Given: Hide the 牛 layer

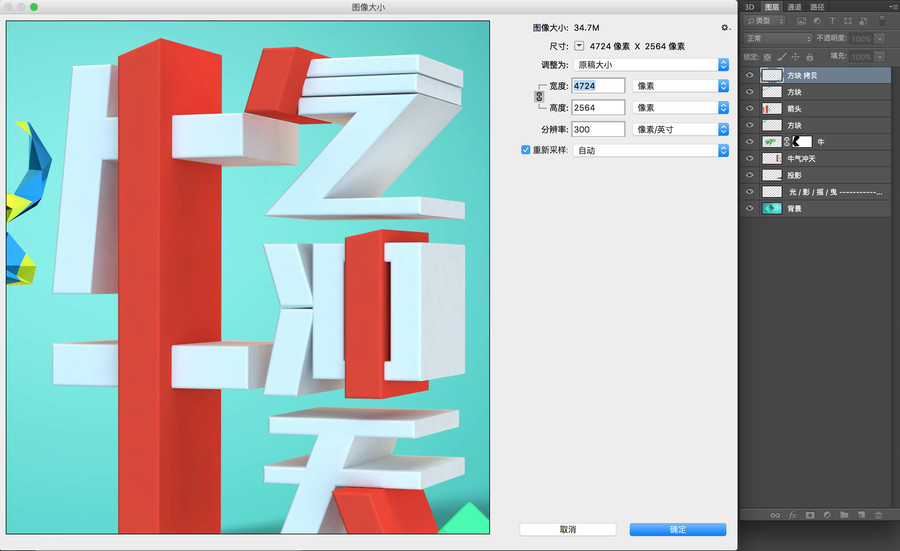Looking at the screenshot, I should [x=750, y=142].
